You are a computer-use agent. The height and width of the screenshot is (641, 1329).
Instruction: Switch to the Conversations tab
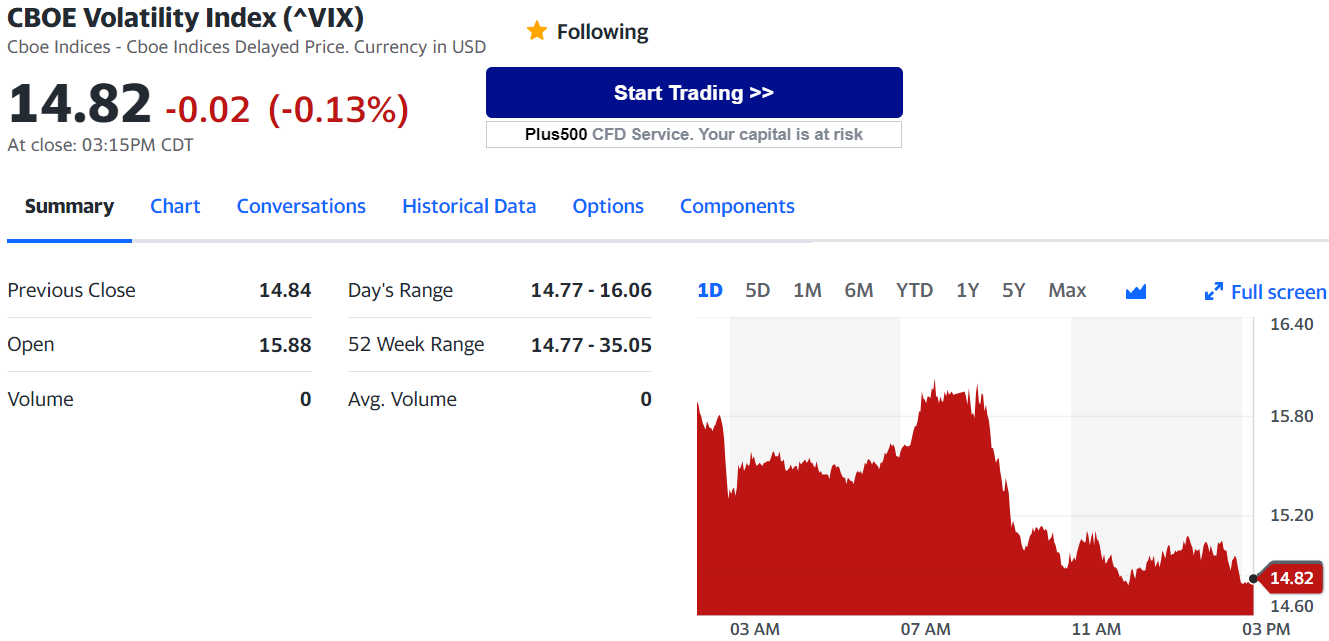pyautogui.click(x=301, y=206)
